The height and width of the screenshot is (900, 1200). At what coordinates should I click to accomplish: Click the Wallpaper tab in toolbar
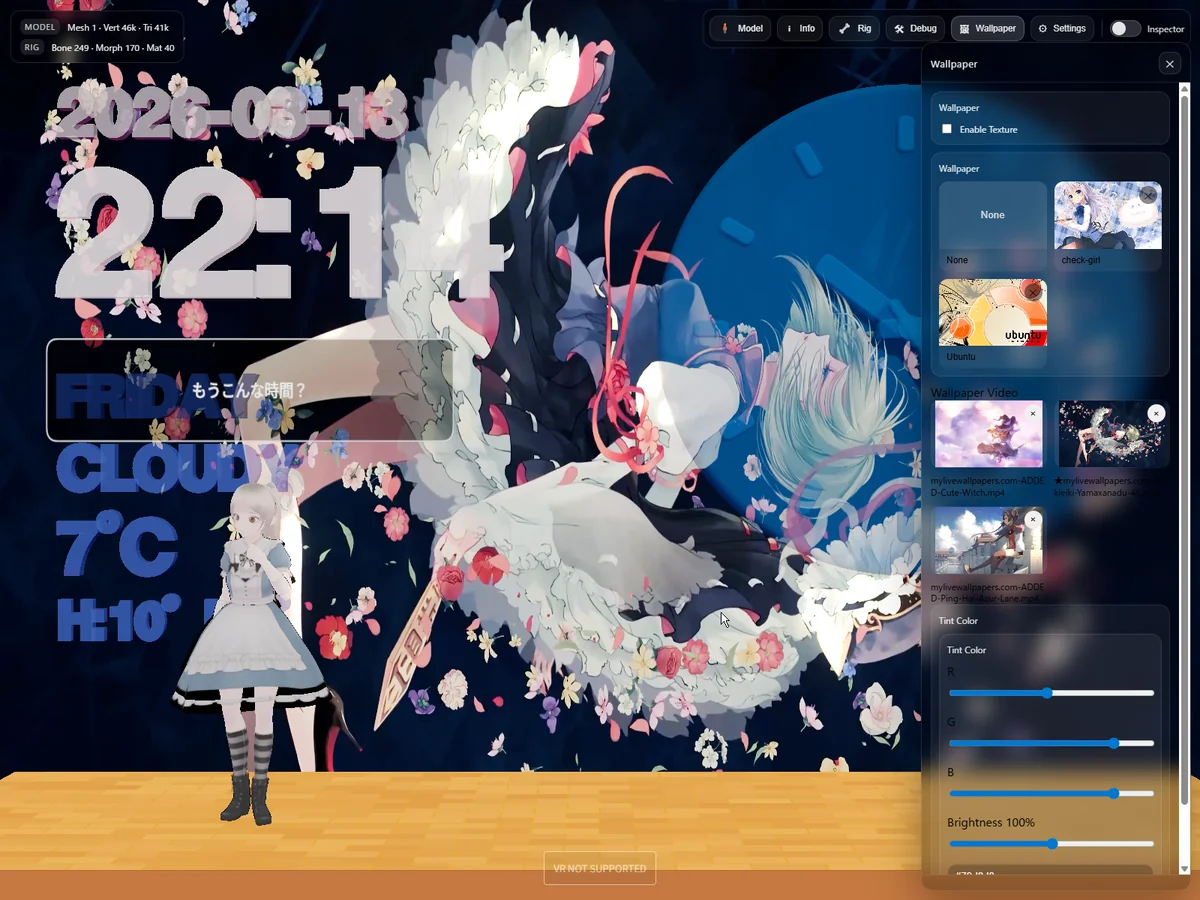tap(986, 29)
